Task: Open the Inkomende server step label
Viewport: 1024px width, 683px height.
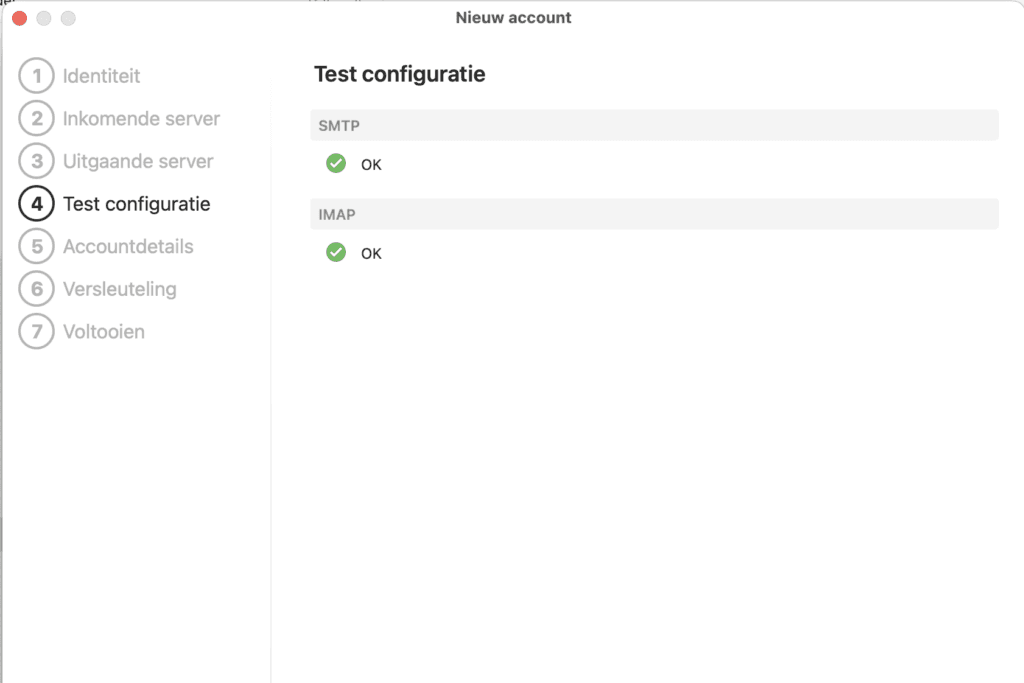Action: [x=141, y=119]
